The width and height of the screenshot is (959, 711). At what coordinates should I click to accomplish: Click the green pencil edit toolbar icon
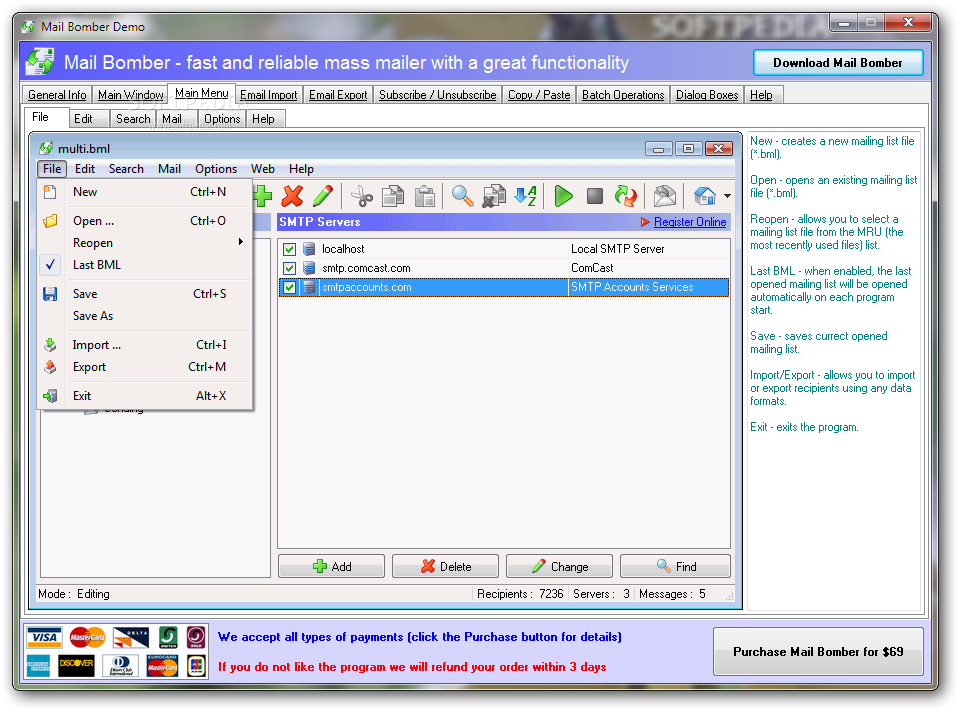(x=323, y=196)
